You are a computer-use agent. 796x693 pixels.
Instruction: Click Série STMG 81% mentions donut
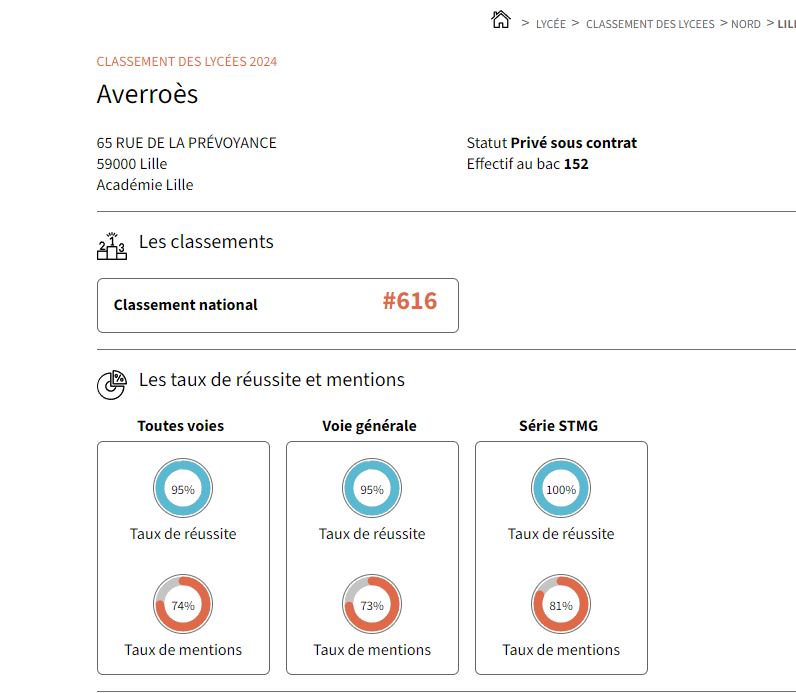(561, 604)
